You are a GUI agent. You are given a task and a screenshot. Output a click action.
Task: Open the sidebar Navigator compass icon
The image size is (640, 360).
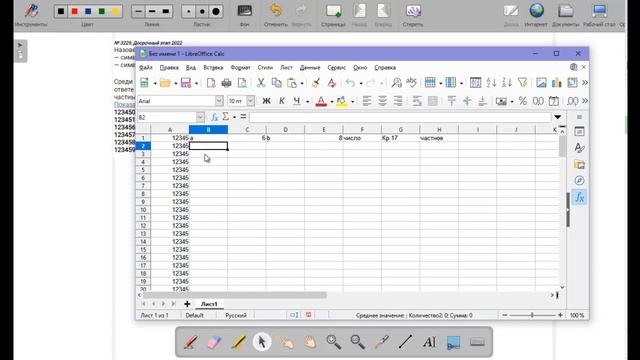579,180
